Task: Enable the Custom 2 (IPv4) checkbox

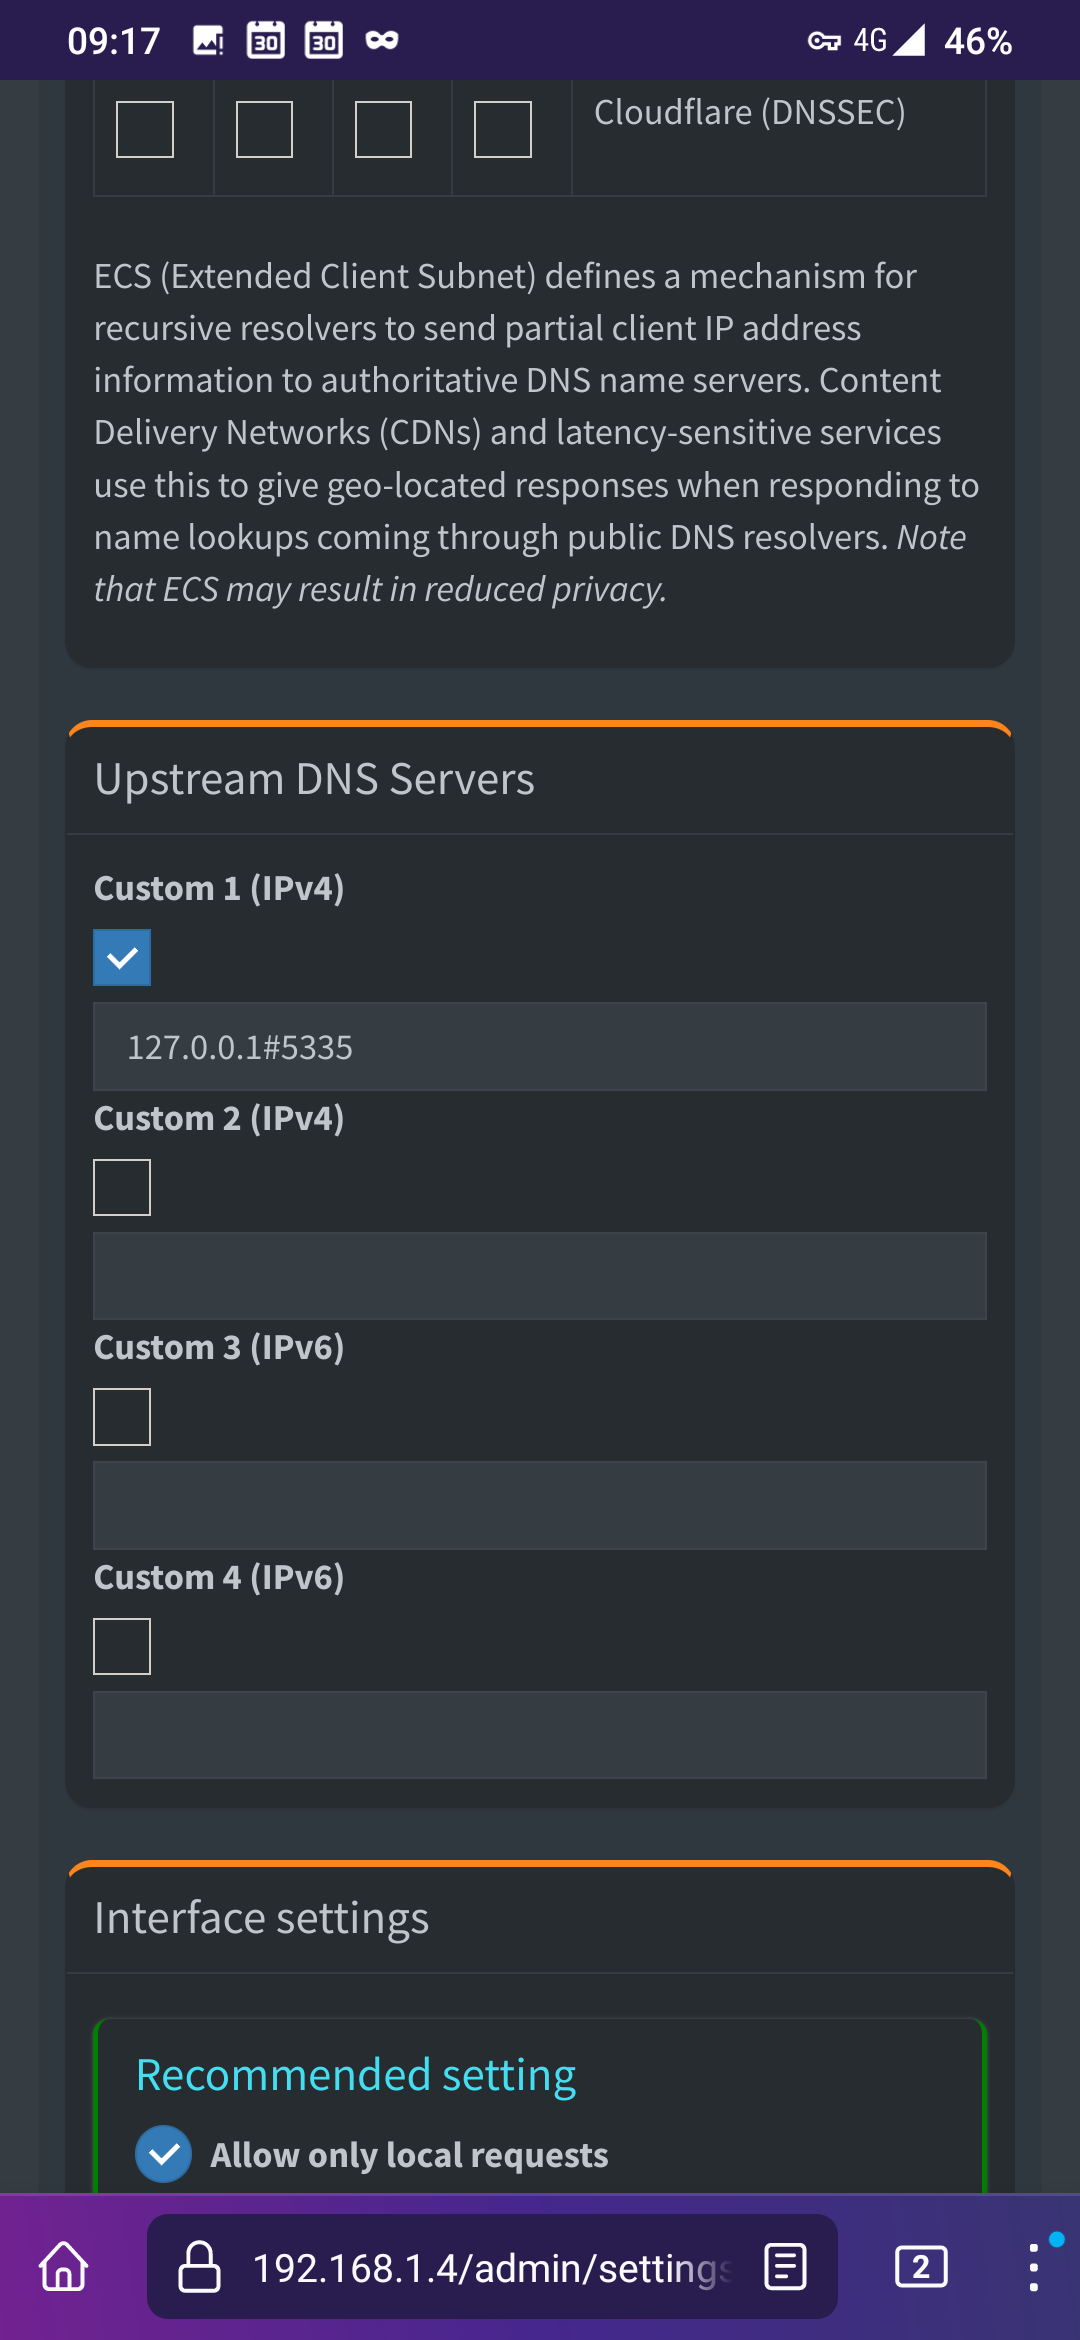Action: [x=122, y=1188]
